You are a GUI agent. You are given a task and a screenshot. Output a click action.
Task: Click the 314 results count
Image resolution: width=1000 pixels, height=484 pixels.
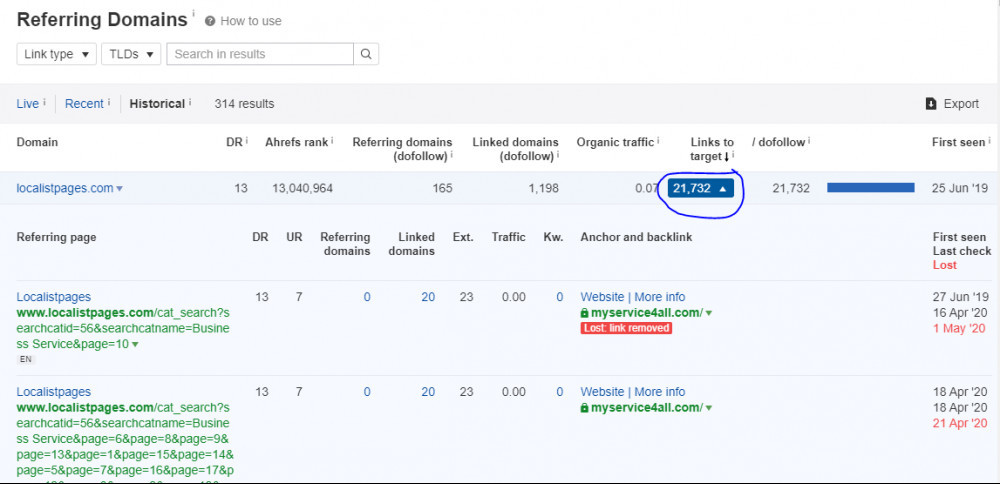[x=244, y=103]
